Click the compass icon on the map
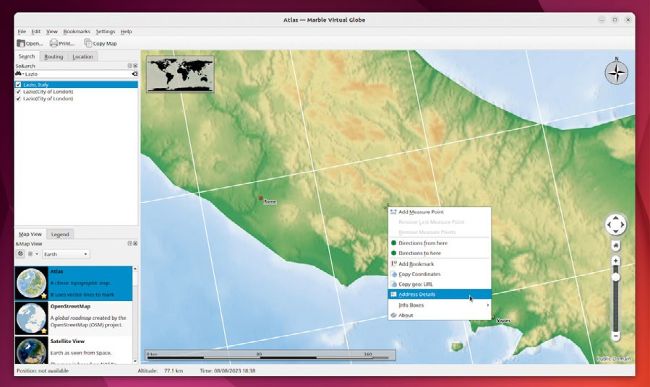Screen dimensions: 650x387 (x=616, y=72)
